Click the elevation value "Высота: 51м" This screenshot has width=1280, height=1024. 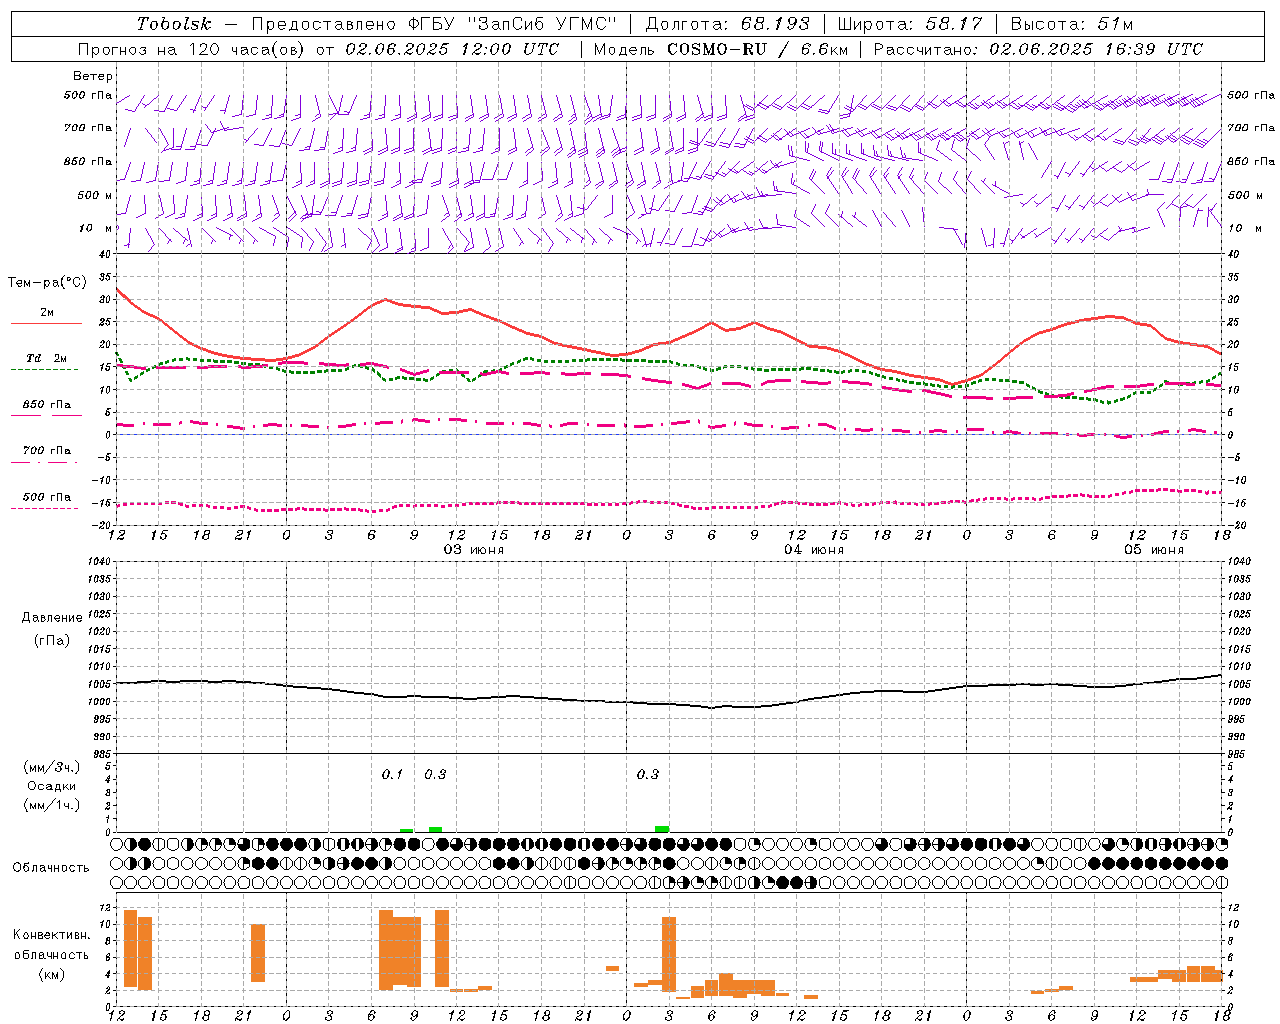[1072, 24]
